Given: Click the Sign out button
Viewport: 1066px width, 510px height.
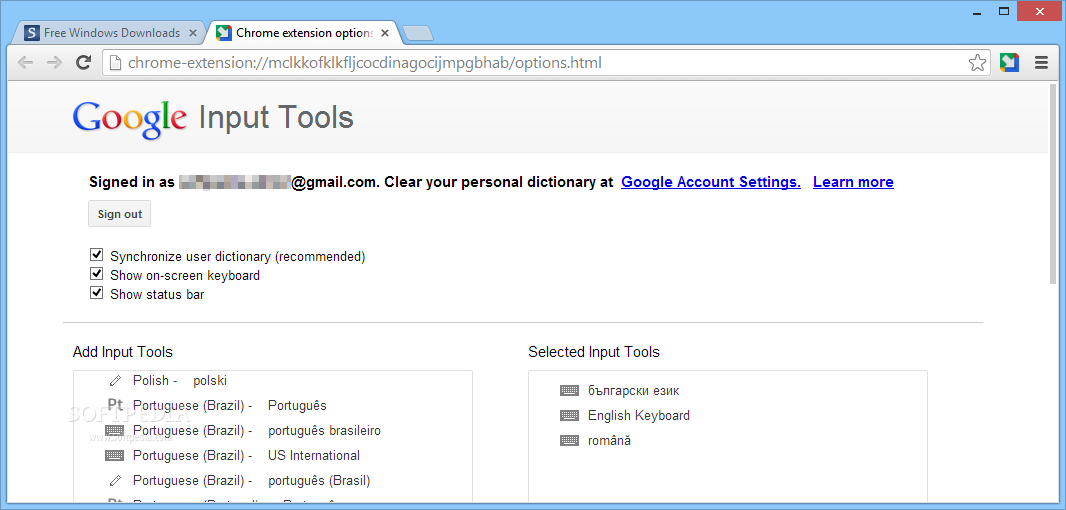Looking at the screenshot, I should point(120,214).
